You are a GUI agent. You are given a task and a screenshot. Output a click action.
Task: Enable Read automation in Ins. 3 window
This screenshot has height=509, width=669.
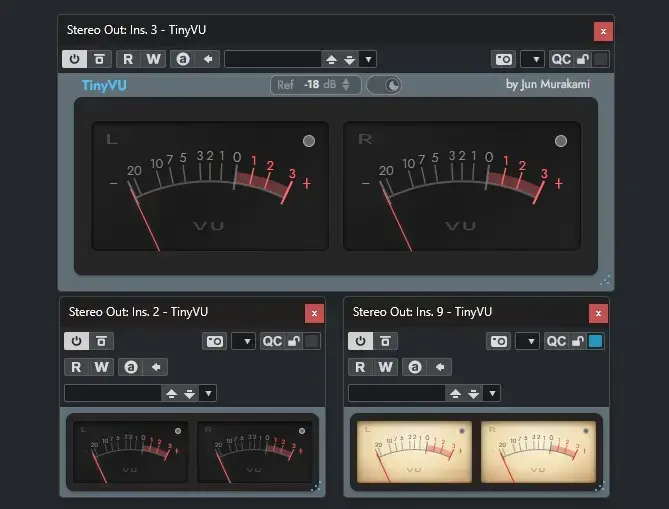129,59
